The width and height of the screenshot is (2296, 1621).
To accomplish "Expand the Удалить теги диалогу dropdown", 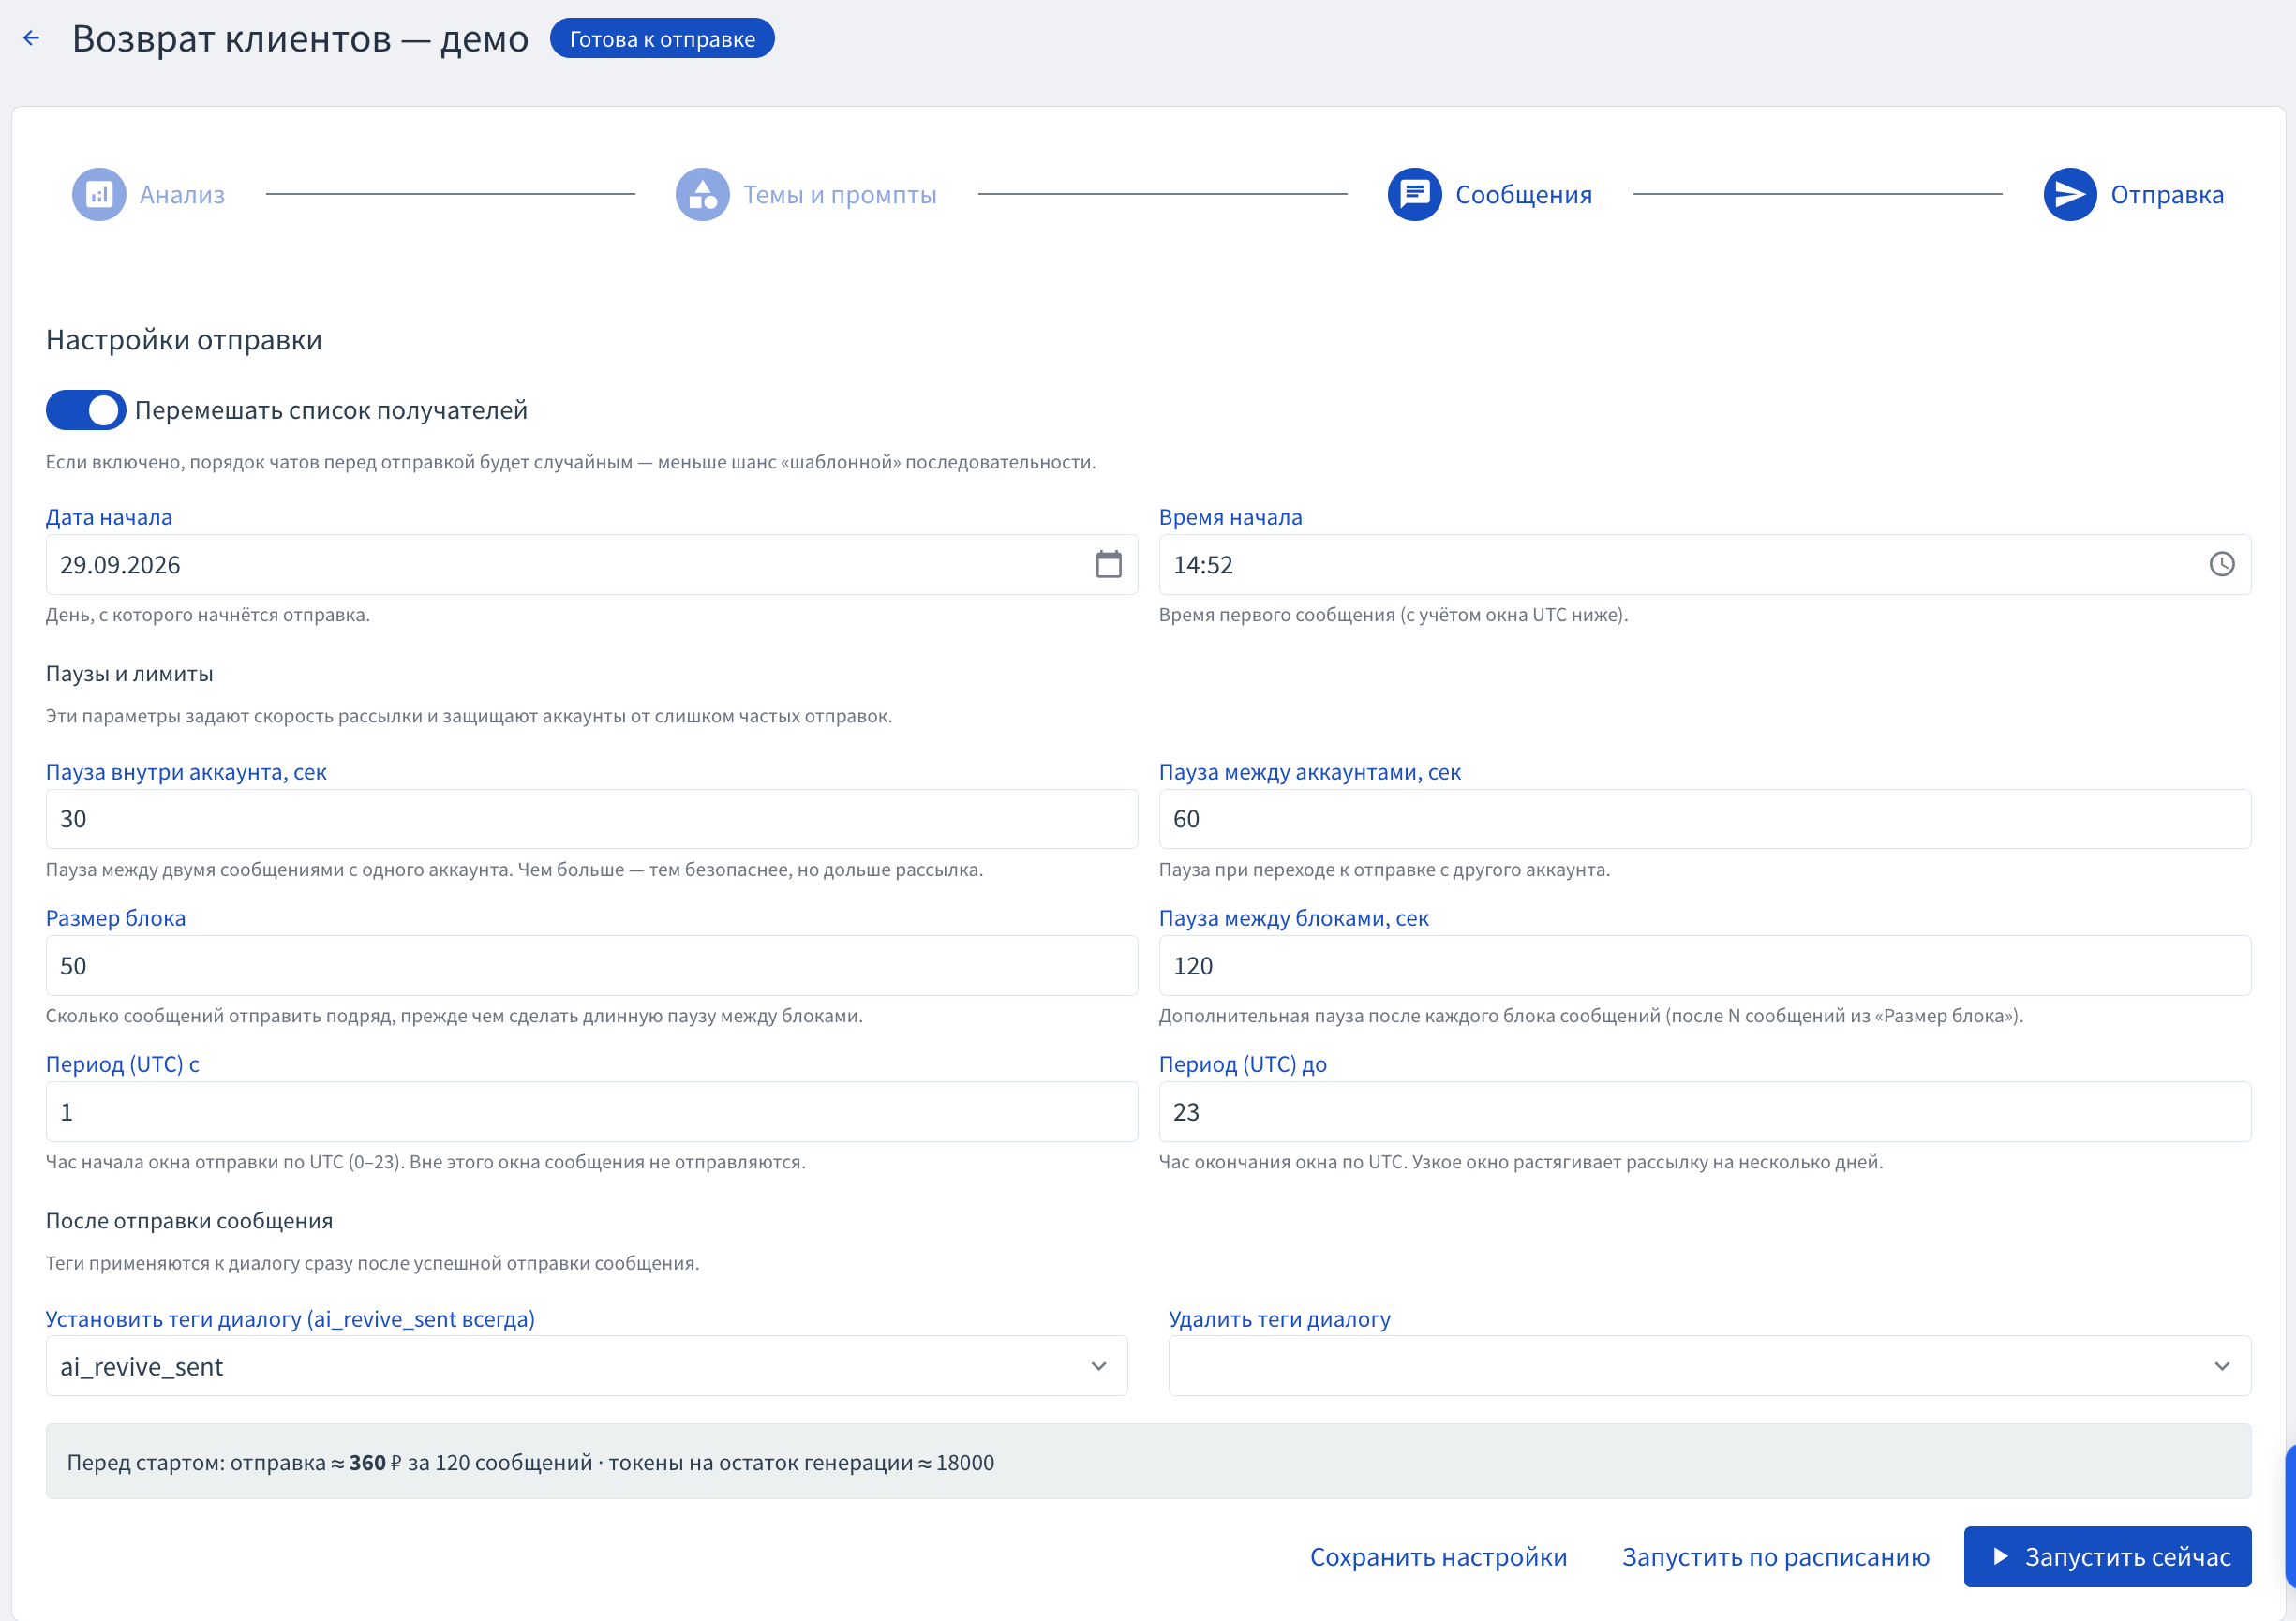I will click(x=2221, y=1365).
